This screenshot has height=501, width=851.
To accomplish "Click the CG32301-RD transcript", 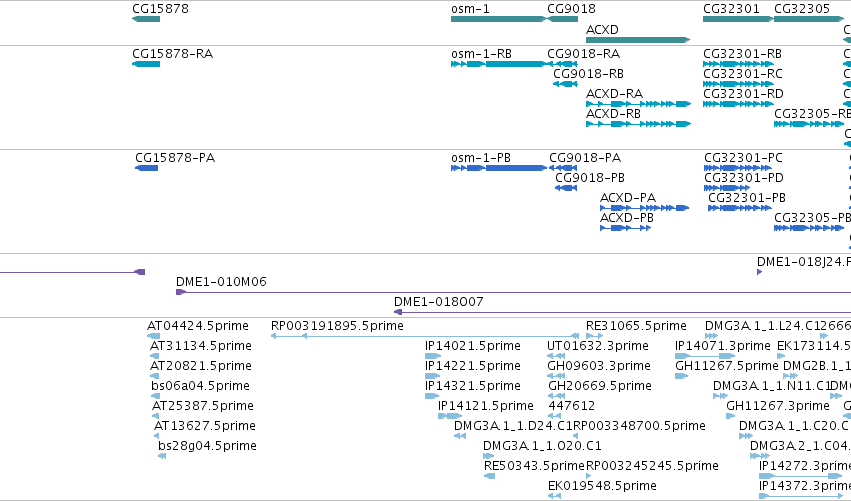I will click(738, 104).
